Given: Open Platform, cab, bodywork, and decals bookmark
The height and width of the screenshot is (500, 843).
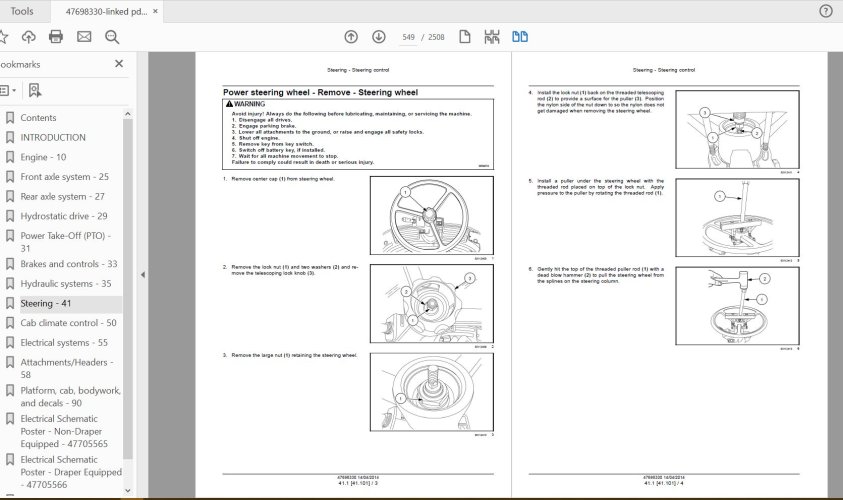Looking at the screenshot, I should click(x=70, y=397).
